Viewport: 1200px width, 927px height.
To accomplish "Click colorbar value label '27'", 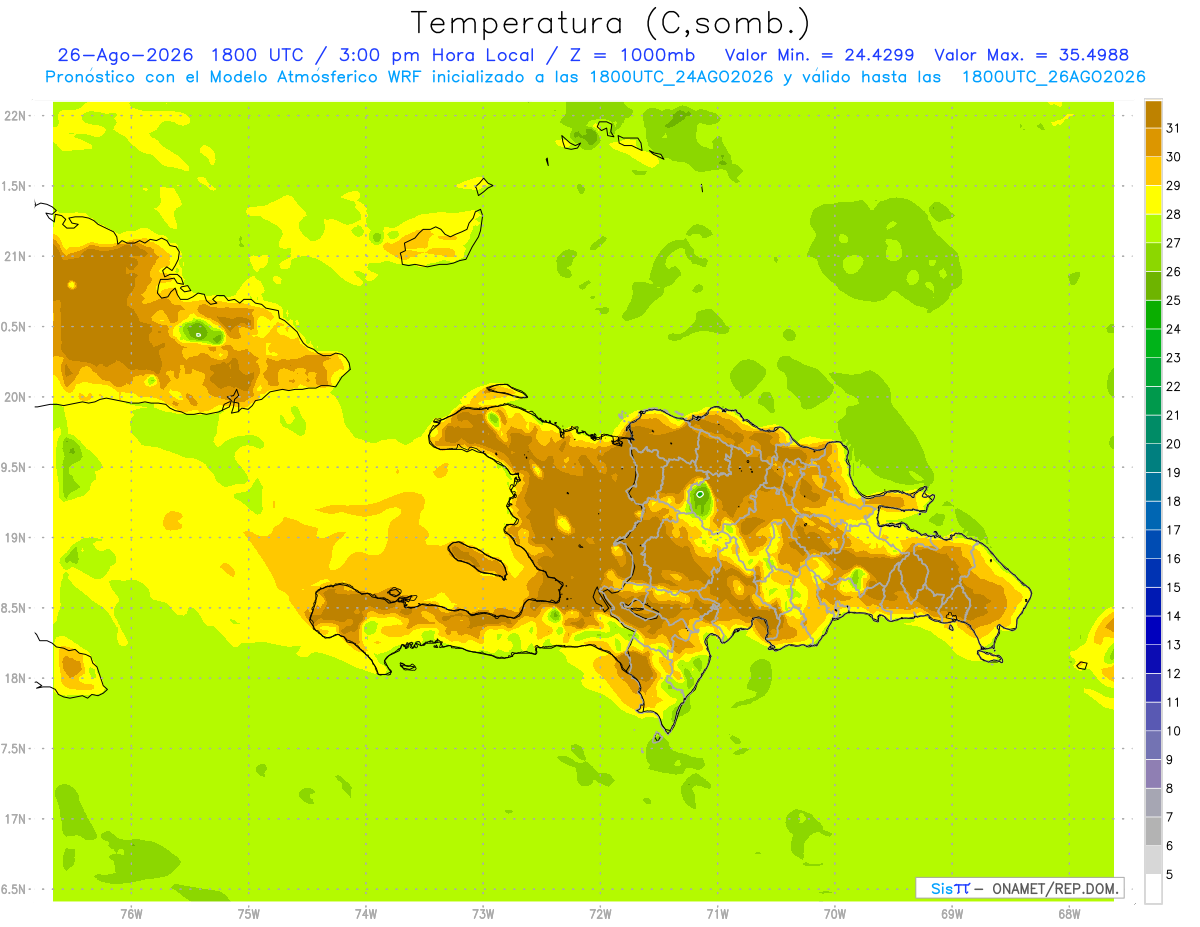I will (x=1174, y=243).
